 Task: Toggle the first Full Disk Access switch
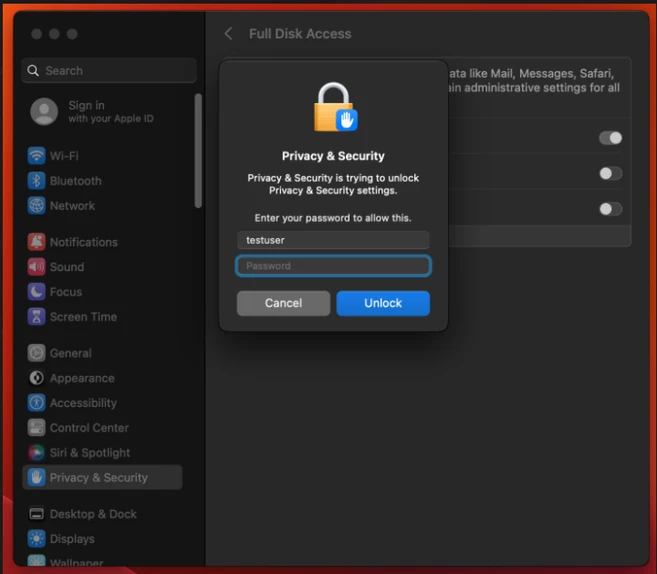tap(610, 138)
